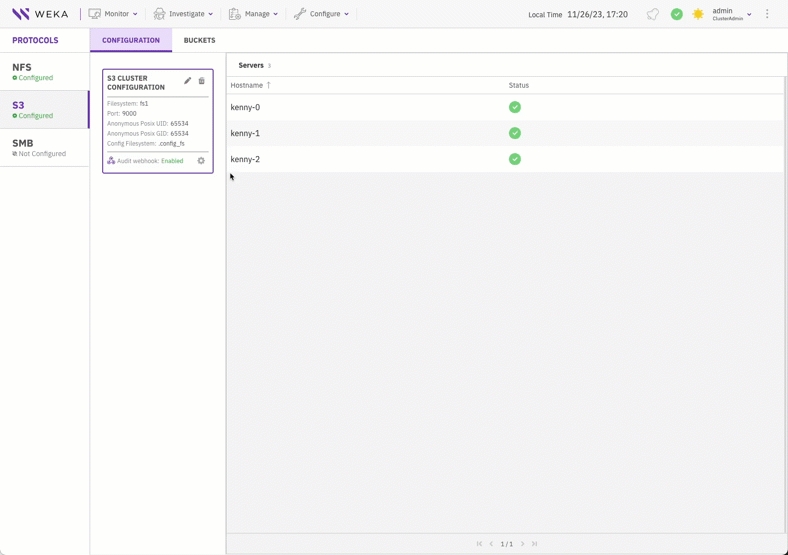Screen dimensions: 788x555
Task: Sort servers by Hostname column header
Action: 247,85
